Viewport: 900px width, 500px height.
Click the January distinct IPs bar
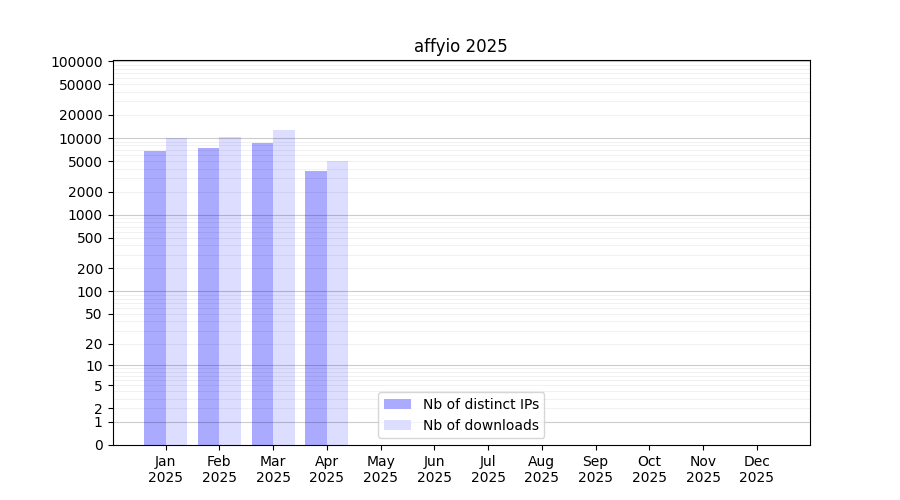coord(155,298)
